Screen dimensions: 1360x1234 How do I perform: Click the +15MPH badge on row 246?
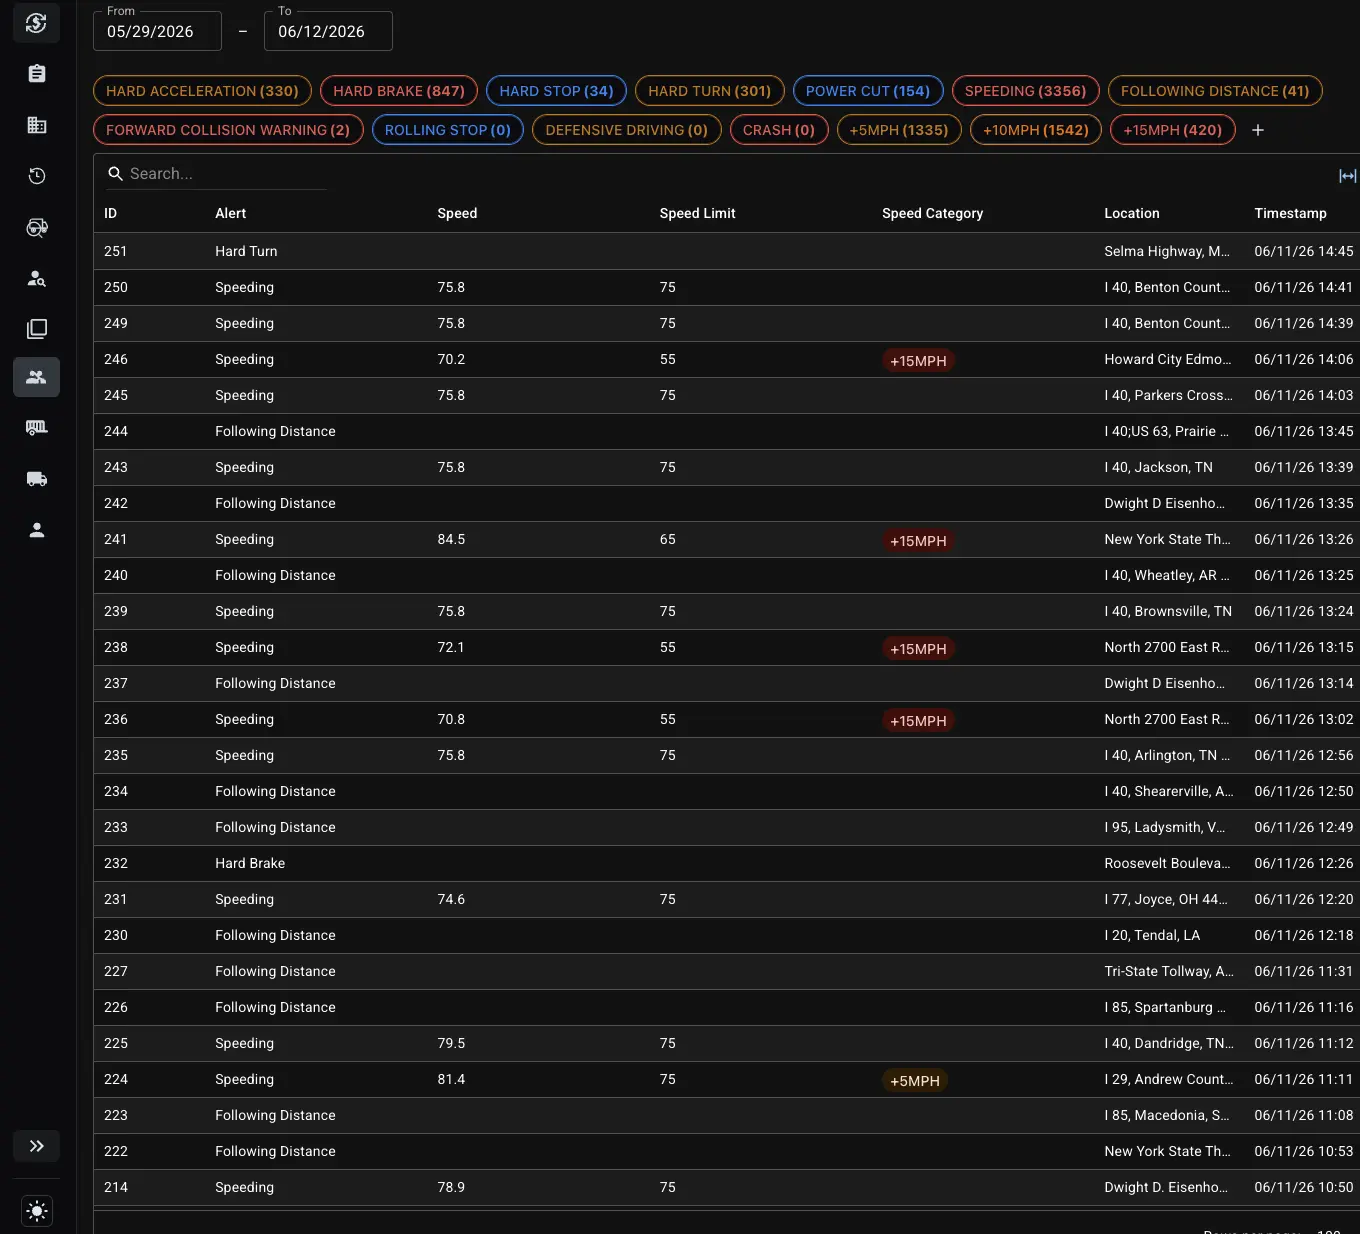[x=918, y=361]
